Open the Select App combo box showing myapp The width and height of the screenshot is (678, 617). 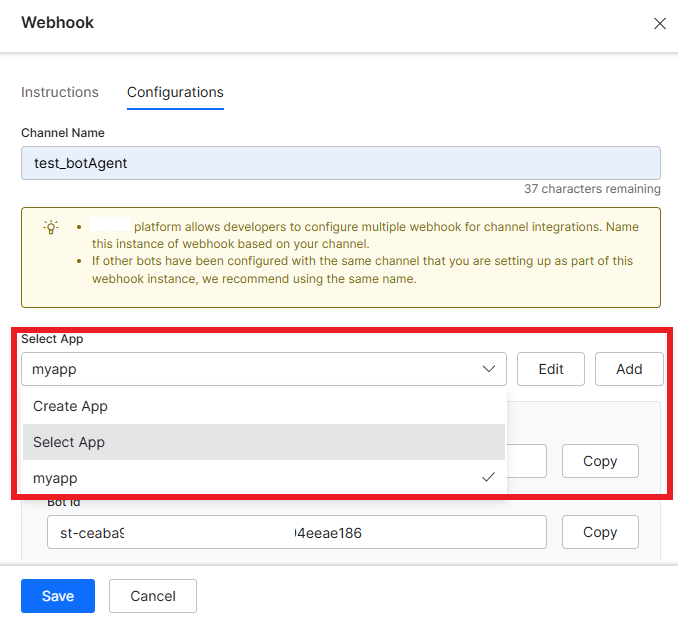(x=250, y=369)
